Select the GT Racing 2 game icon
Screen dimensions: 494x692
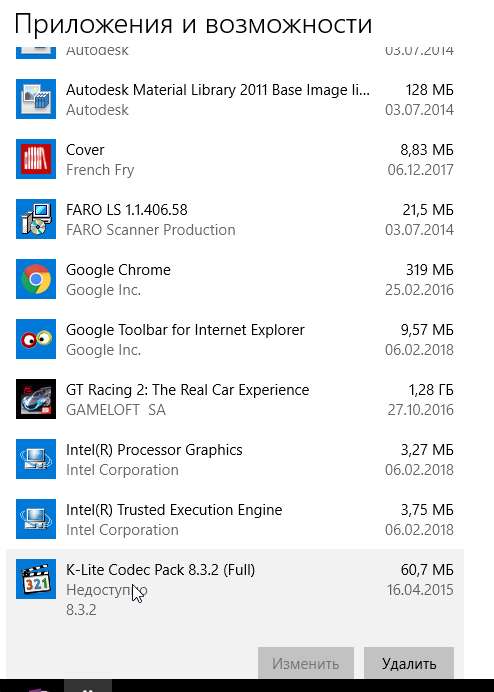(x=36, y=399)
